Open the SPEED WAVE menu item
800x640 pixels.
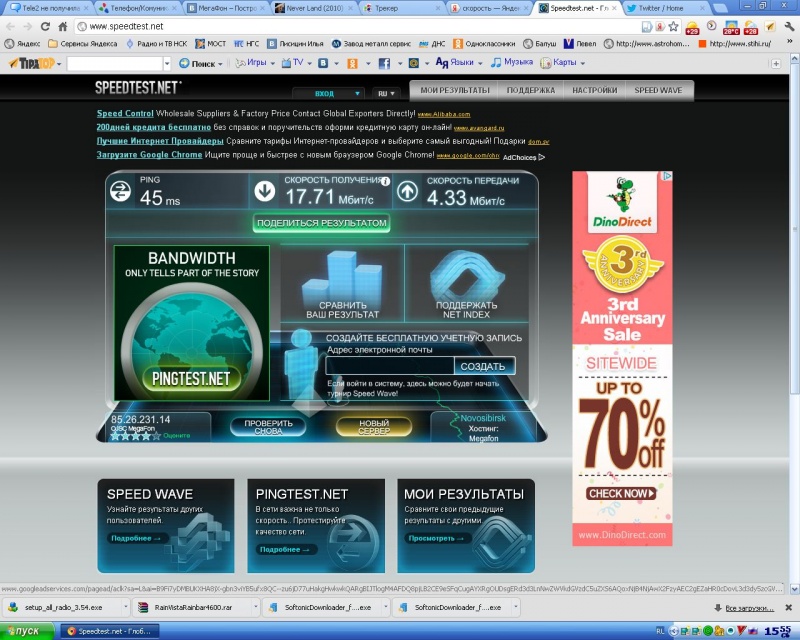pos(658,90)
